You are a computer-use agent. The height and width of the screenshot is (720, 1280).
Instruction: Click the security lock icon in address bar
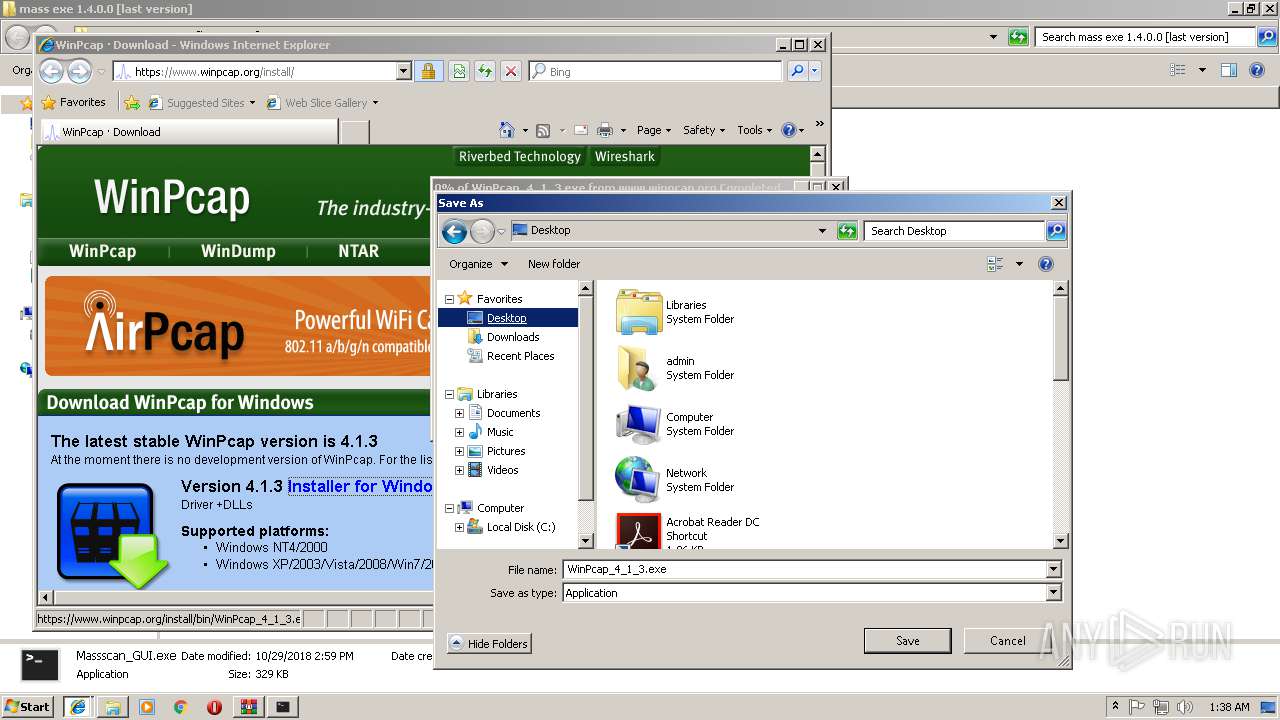[428, 71]
